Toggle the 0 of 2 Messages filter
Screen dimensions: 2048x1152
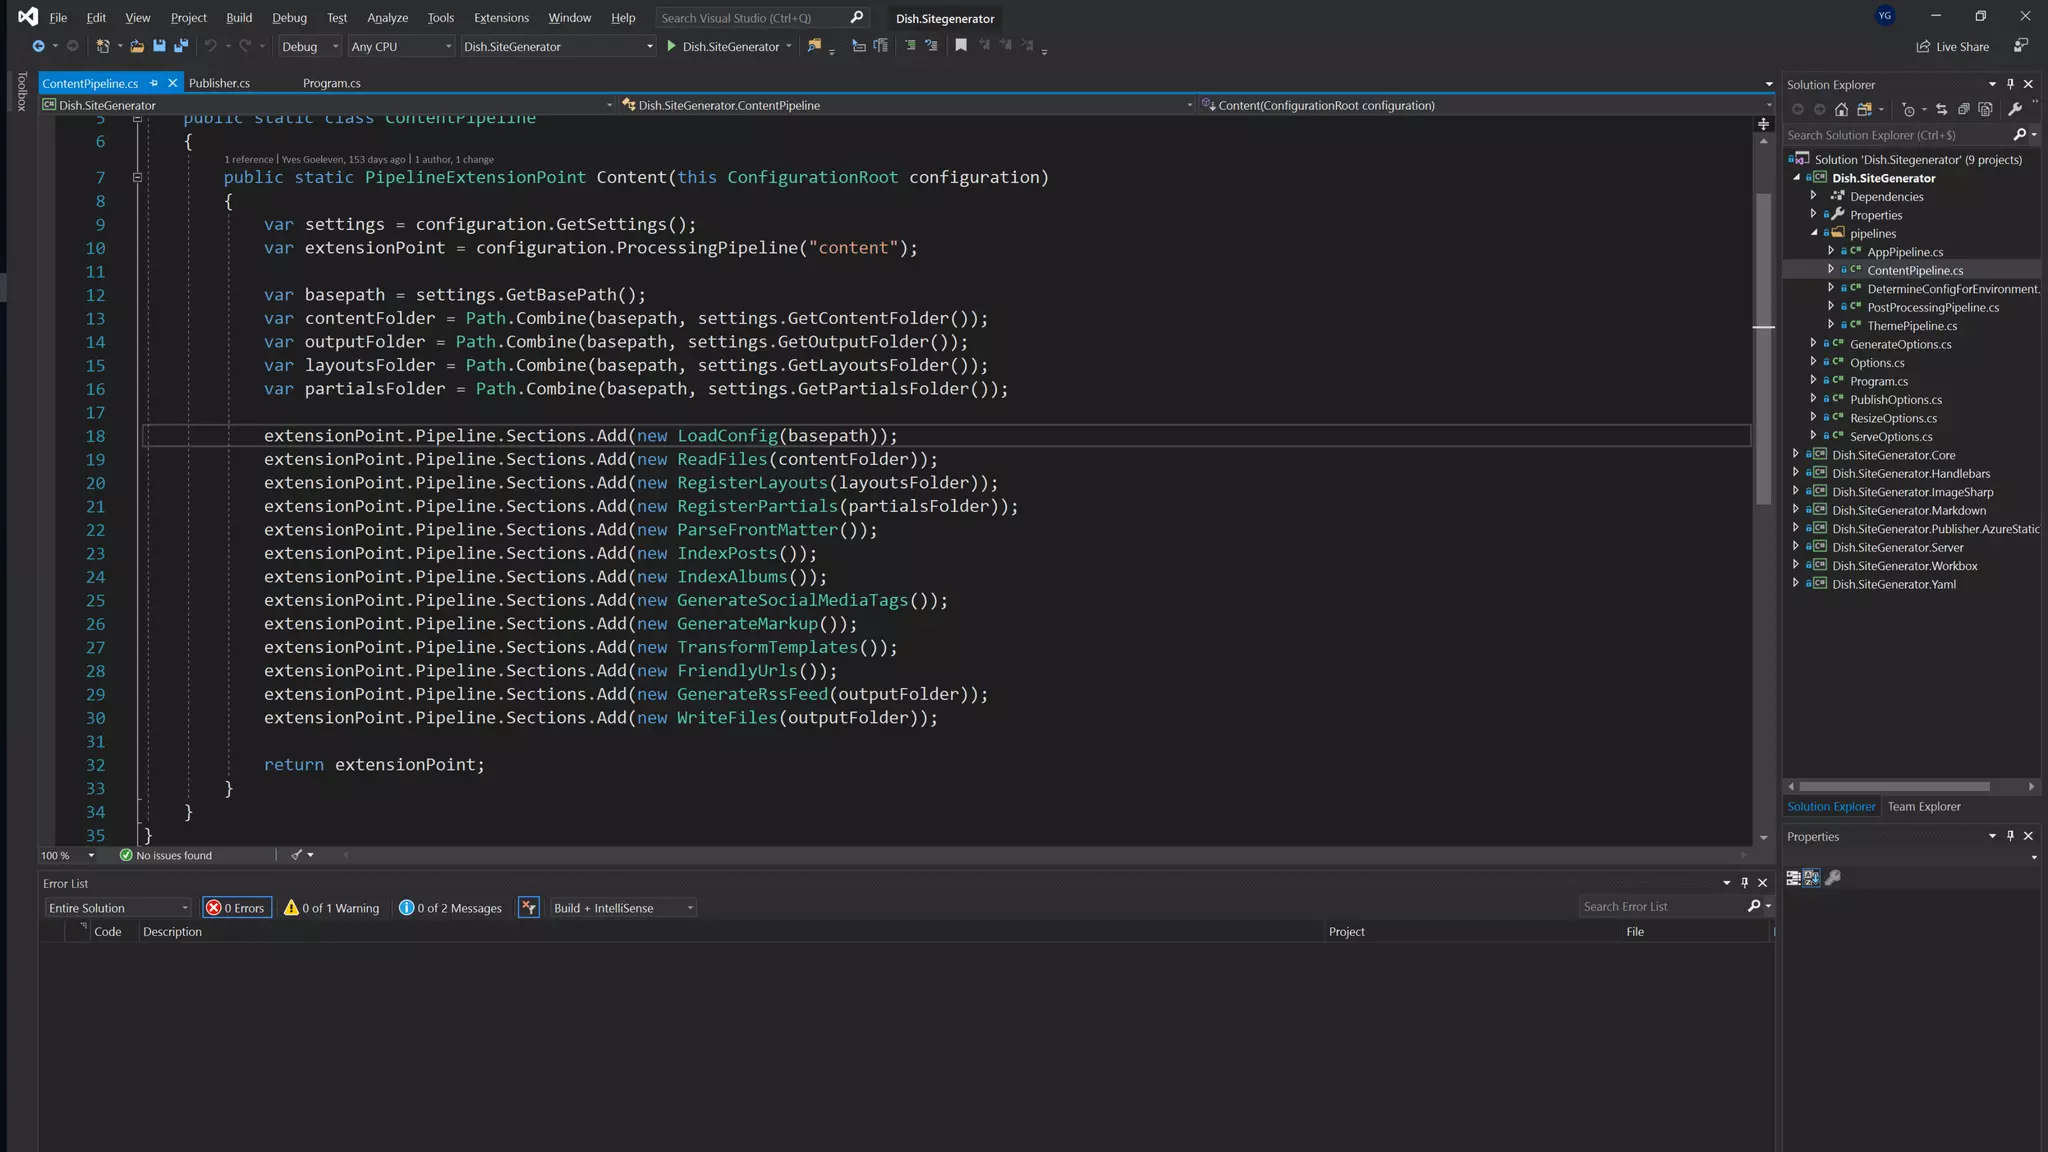(x=451, y=908)
